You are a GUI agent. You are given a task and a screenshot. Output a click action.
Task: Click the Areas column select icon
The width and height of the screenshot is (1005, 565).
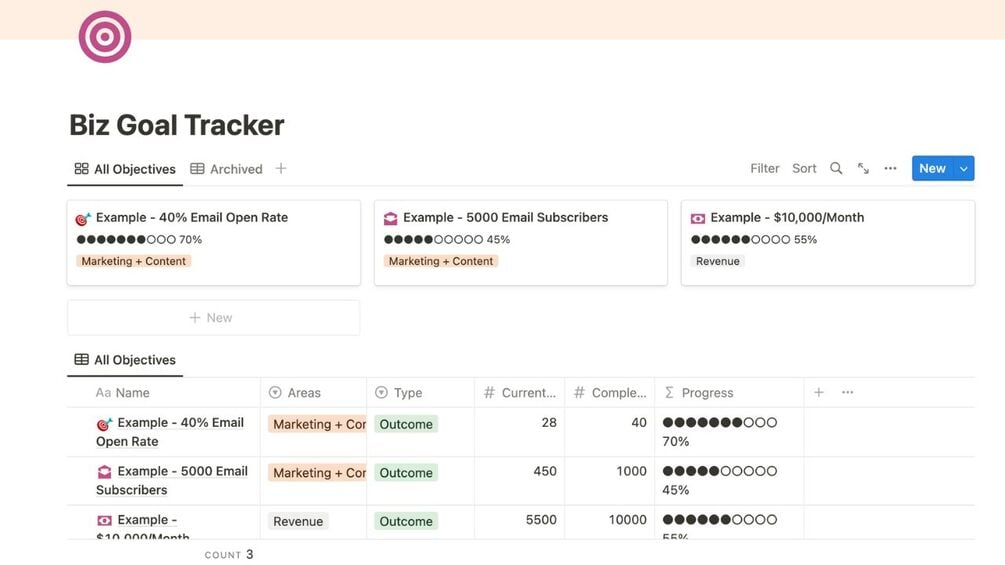point(275,393)
